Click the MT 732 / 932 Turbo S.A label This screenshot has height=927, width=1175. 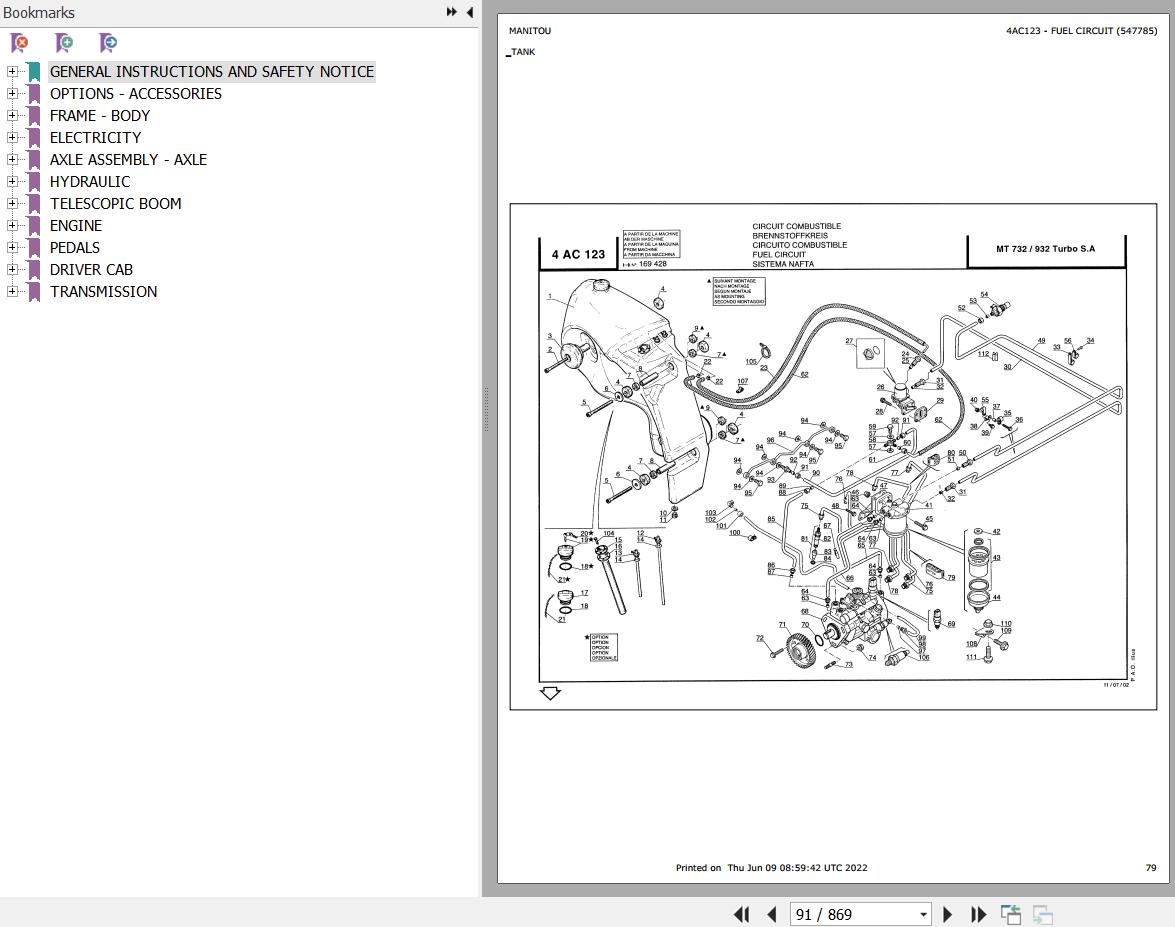pyautogui.click(x=1045, y=249)
